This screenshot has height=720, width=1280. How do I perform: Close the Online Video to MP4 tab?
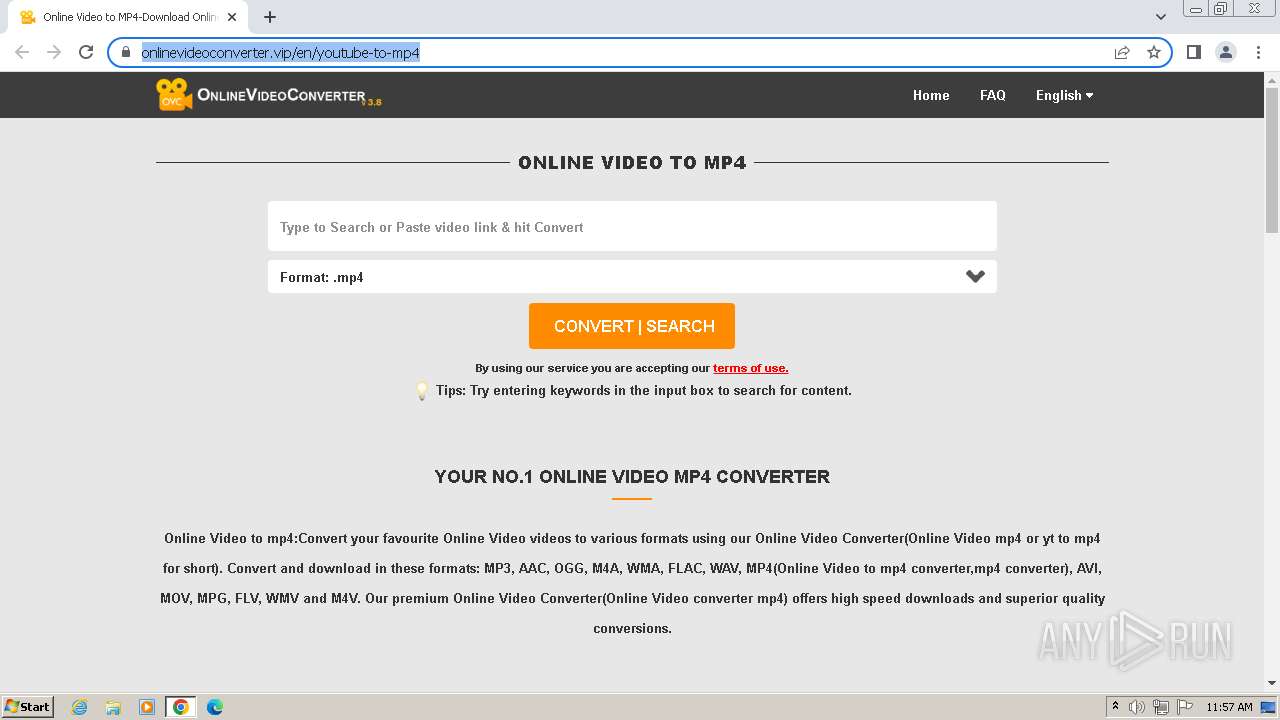232,17
